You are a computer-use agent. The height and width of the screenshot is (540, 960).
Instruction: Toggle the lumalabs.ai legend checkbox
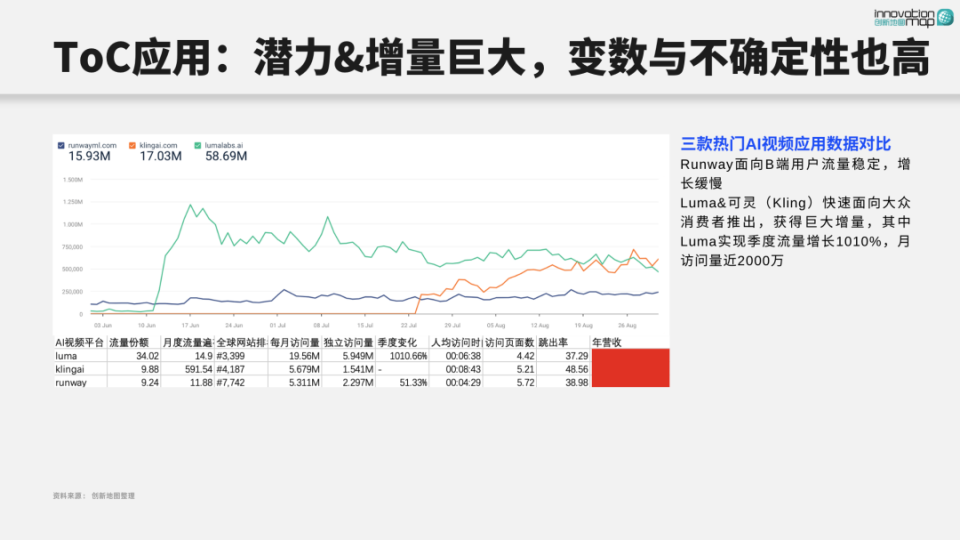click(198, 146)
